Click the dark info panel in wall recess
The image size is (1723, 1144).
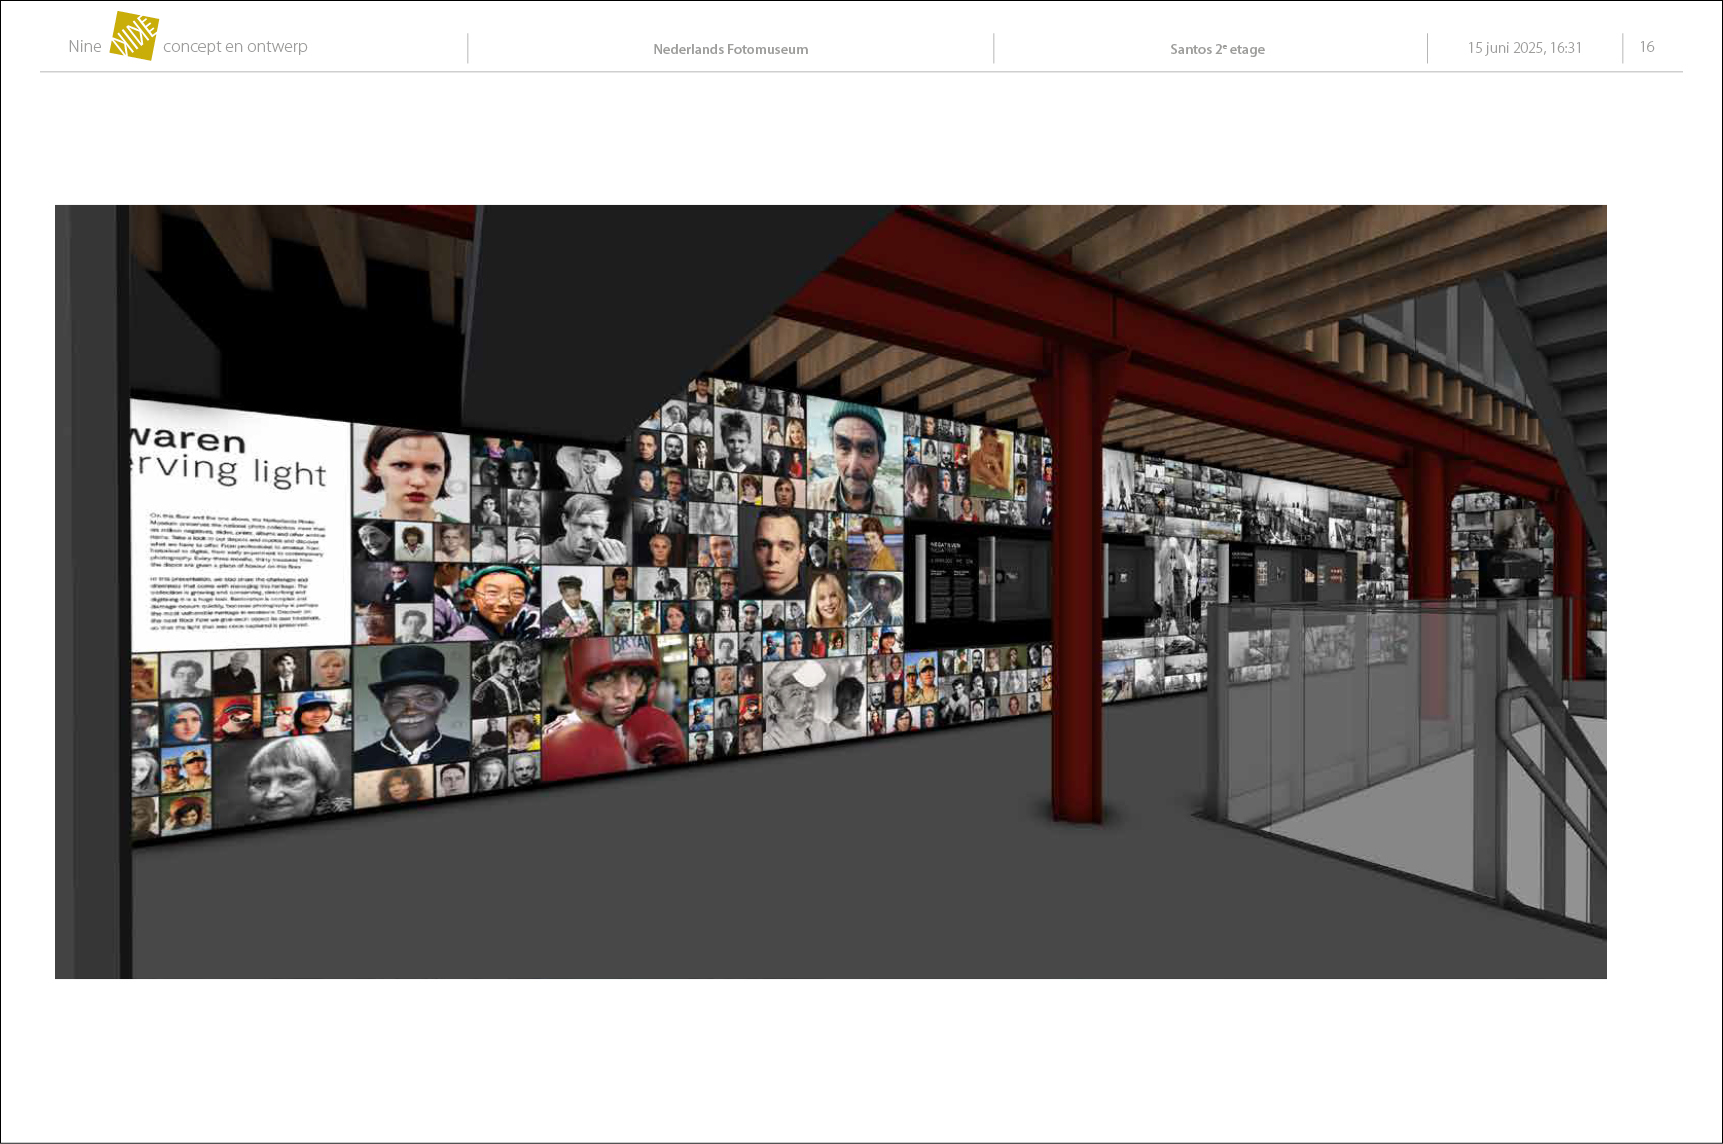(950, 580)
